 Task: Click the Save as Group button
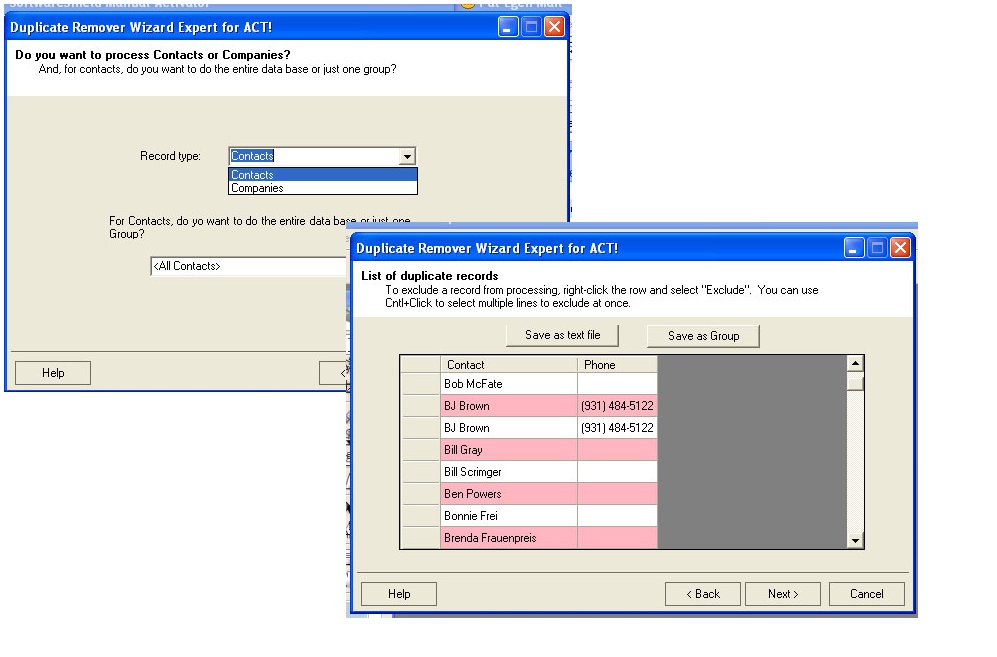click(703, 336)
